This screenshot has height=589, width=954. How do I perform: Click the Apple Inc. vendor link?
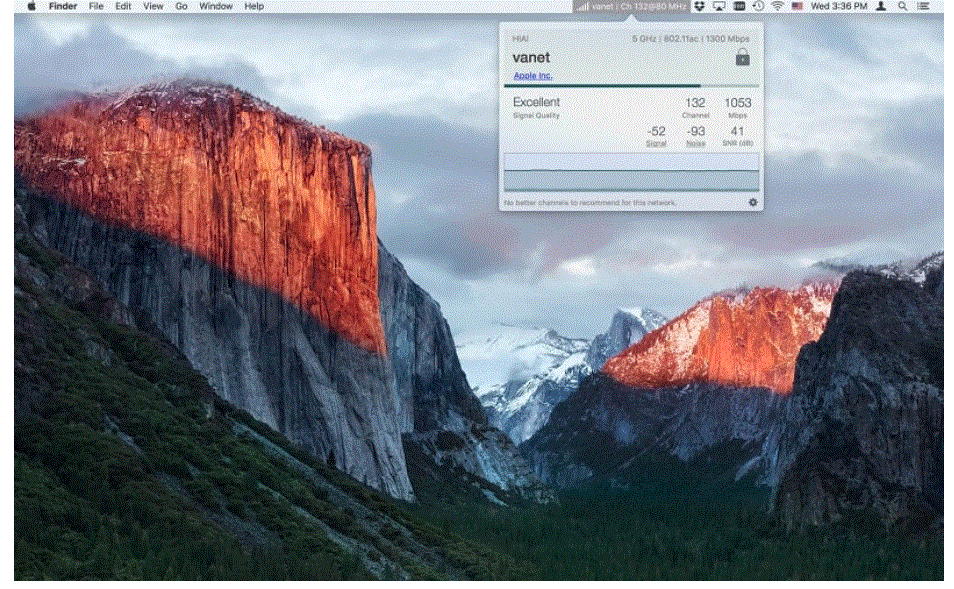533,75
